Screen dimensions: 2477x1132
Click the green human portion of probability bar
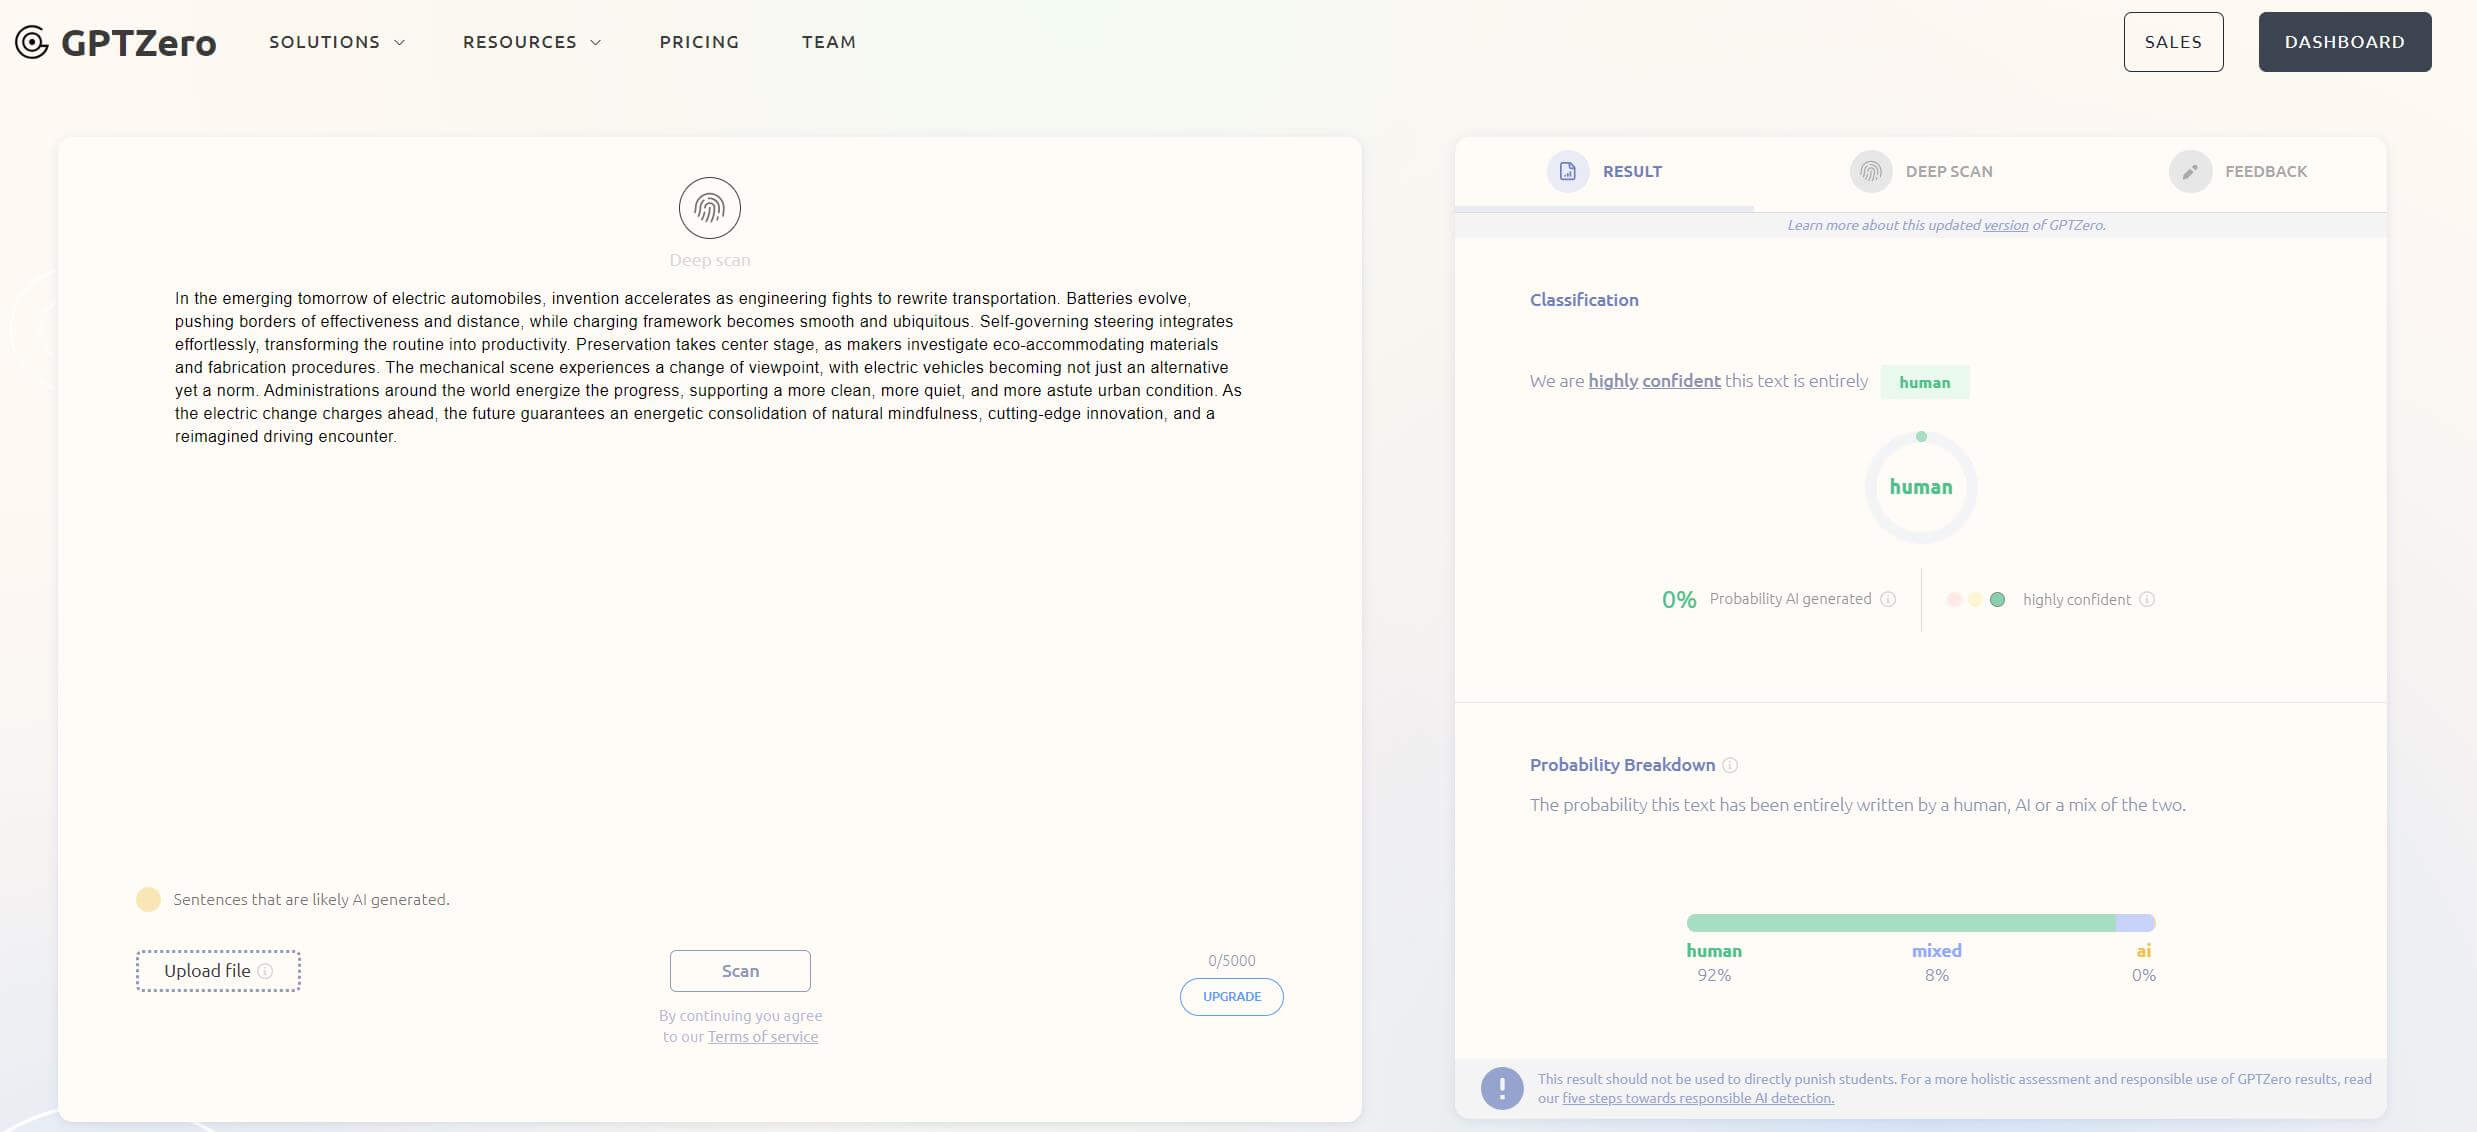click(x=1901, y=923)
